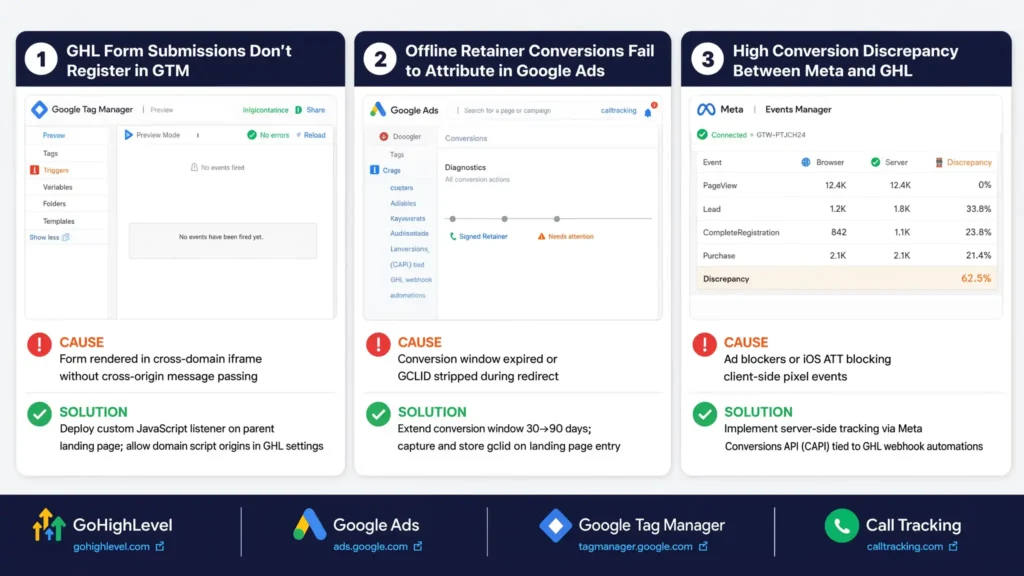Click the Share icon in Tag Manager header

[298, 110]
